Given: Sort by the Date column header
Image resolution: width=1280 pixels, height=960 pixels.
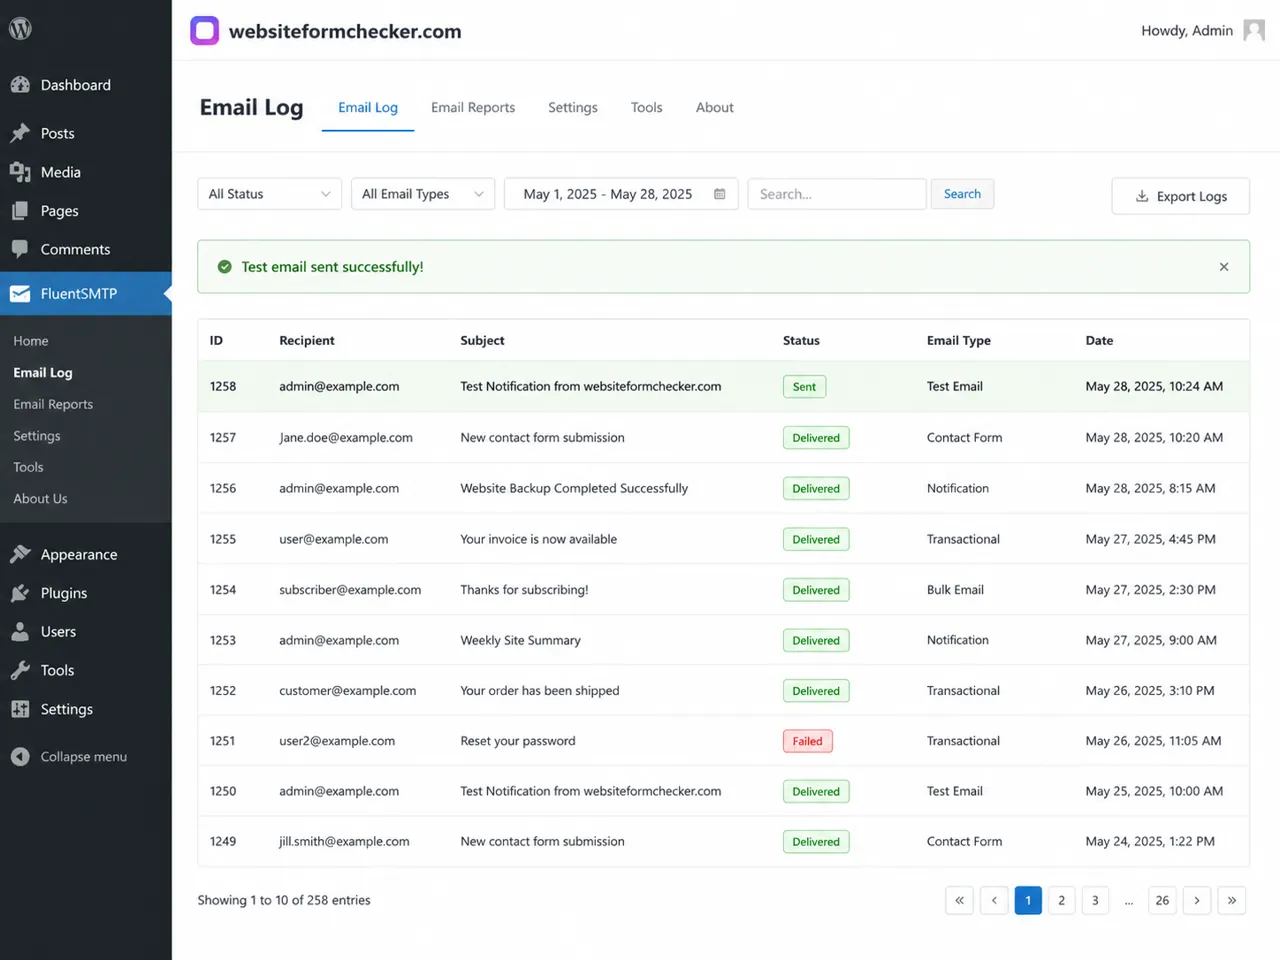Looking at the screenshot, I should [1099, 341].
